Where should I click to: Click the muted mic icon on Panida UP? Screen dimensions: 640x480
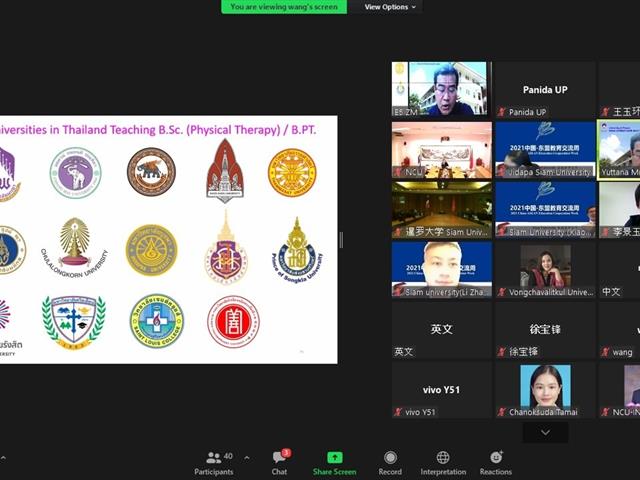pos(501,112)
